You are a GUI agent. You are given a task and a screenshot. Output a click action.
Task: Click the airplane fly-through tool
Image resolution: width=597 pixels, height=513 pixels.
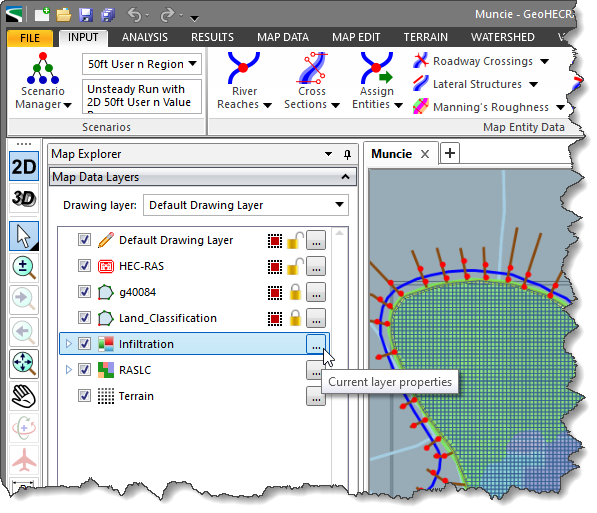[x=24, y=460]
